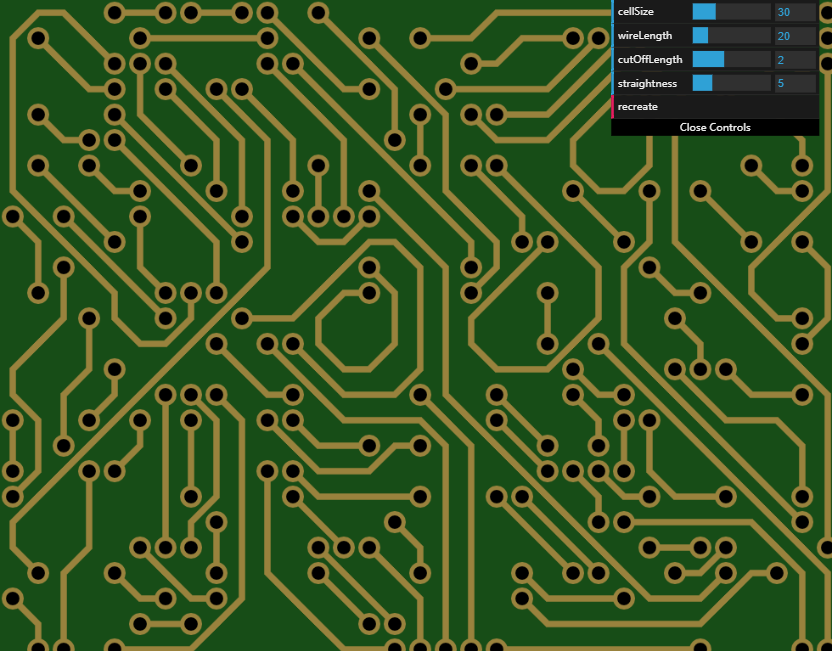This screenshot has height=651, width=832.
Task: Click the recreate button
Action: point(715,107)
